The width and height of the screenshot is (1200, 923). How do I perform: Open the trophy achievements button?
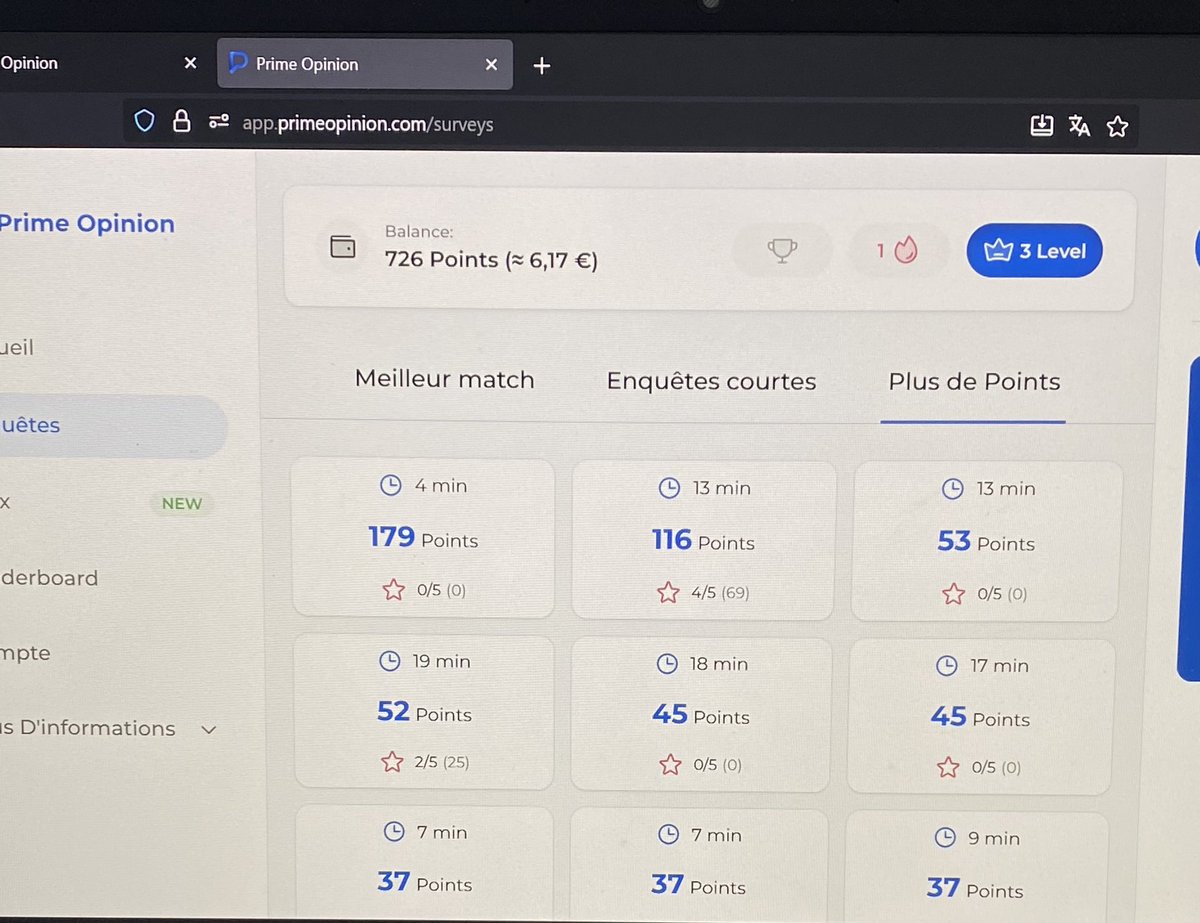point(782,250)
